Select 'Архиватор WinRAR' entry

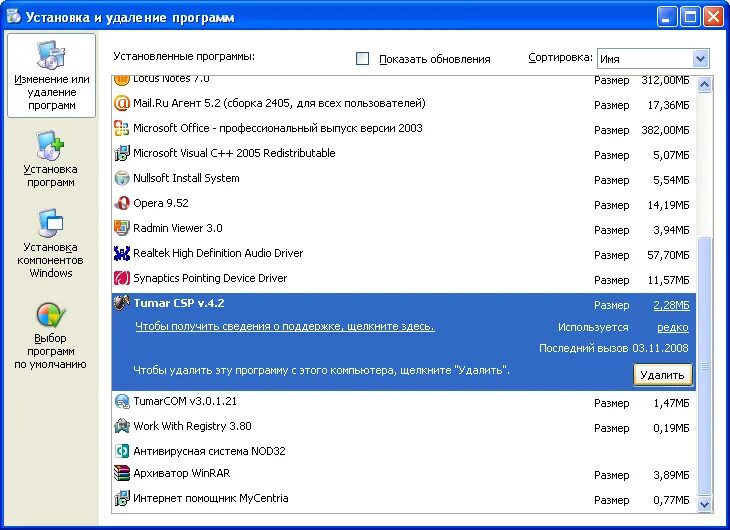point(404,474)
